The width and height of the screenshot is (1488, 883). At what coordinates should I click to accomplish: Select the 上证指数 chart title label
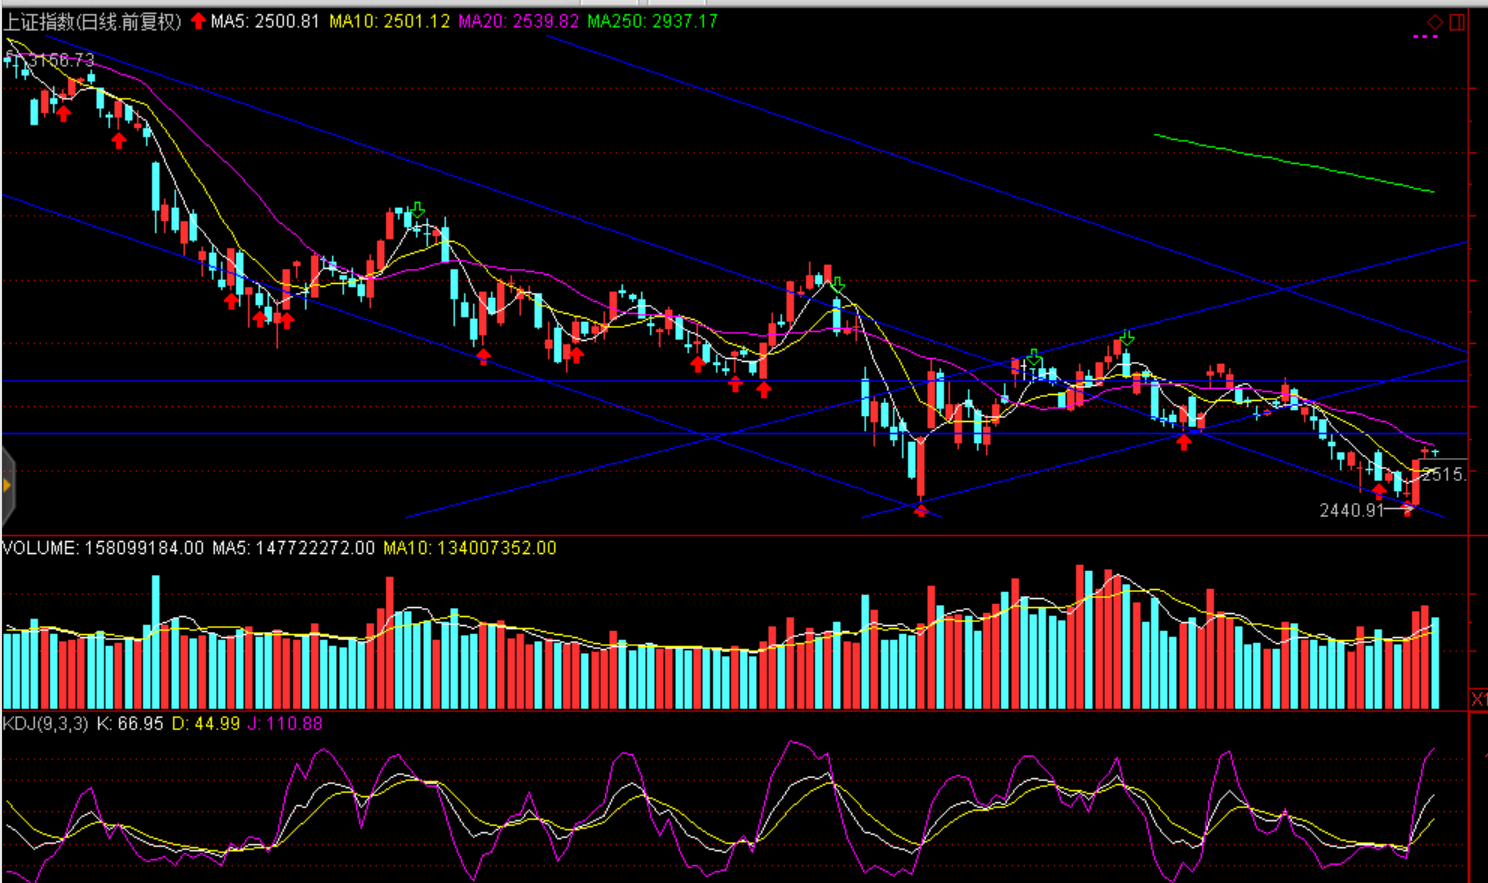[93, 21]
